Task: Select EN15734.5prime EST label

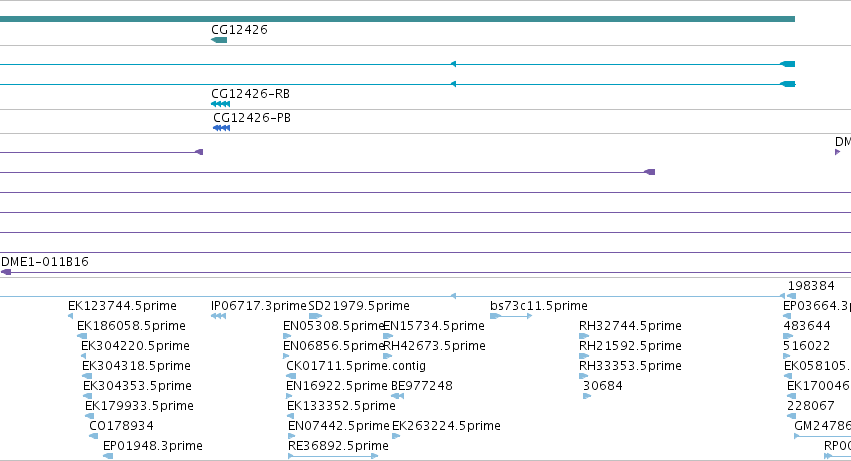Action: pos(434,326)
